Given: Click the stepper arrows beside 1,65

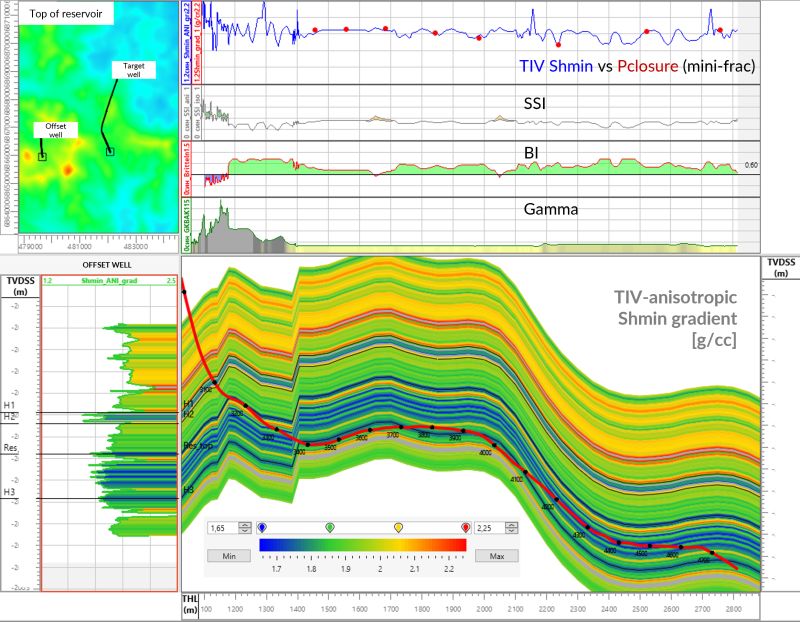Looking at the screenshot, I should (244, 527).
